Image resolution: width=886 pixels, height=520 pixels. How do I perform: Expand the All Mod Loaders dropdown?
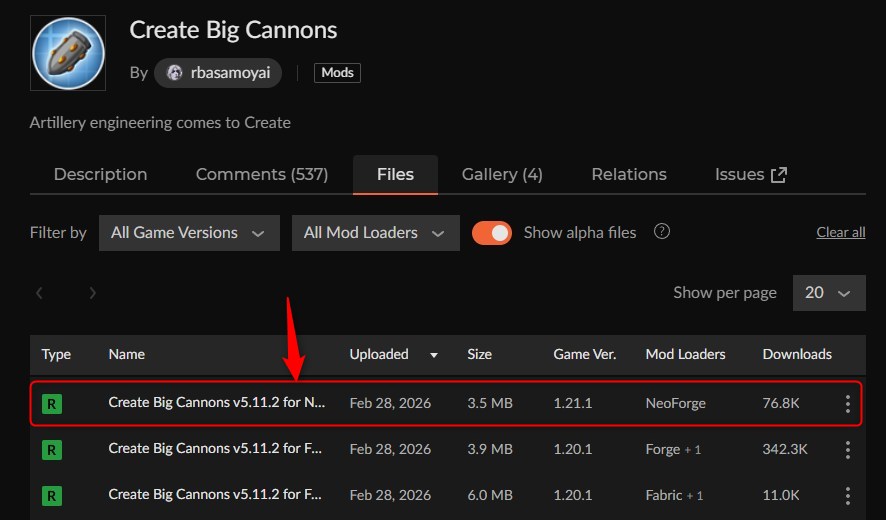coord(376,233)
